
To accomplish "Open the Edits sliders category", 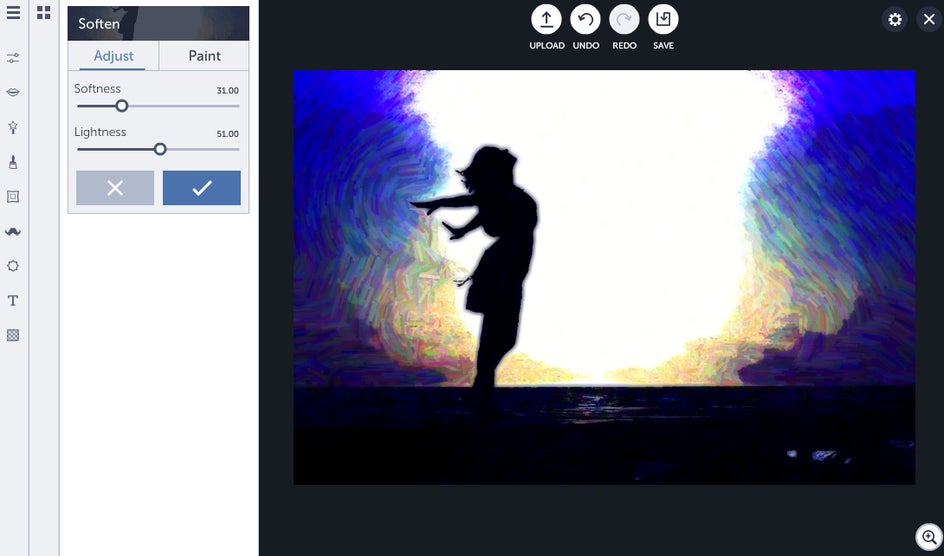I will click(x=13, y=58).
